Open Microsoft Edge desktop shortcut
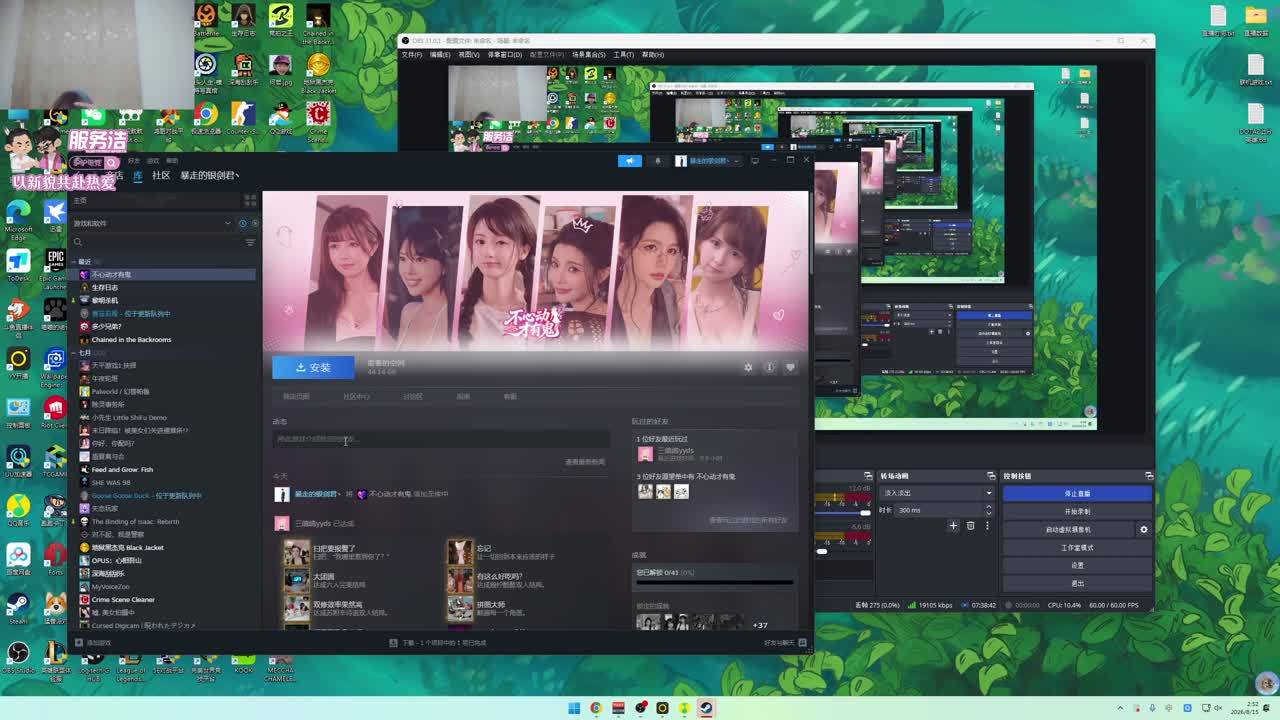Screen dimensions: 1280x720 (19, 220)
